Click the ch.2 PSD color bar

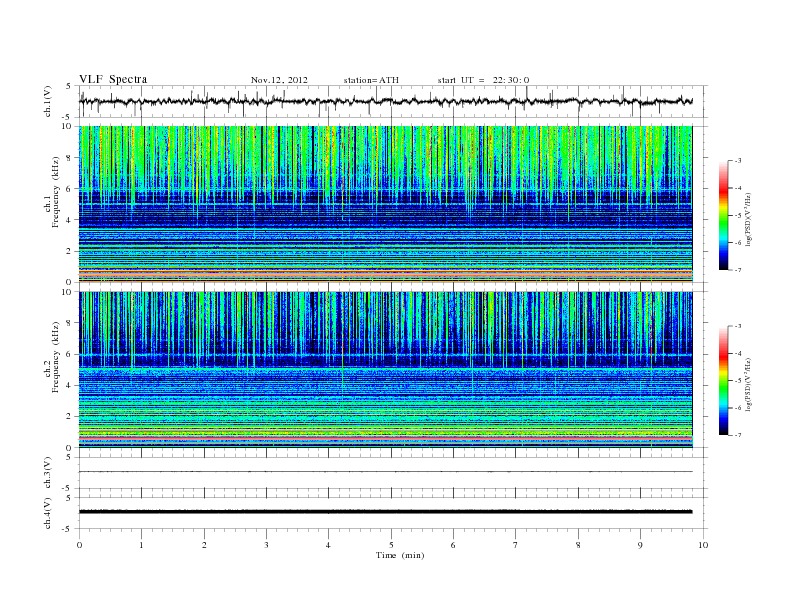pos(723,381)
